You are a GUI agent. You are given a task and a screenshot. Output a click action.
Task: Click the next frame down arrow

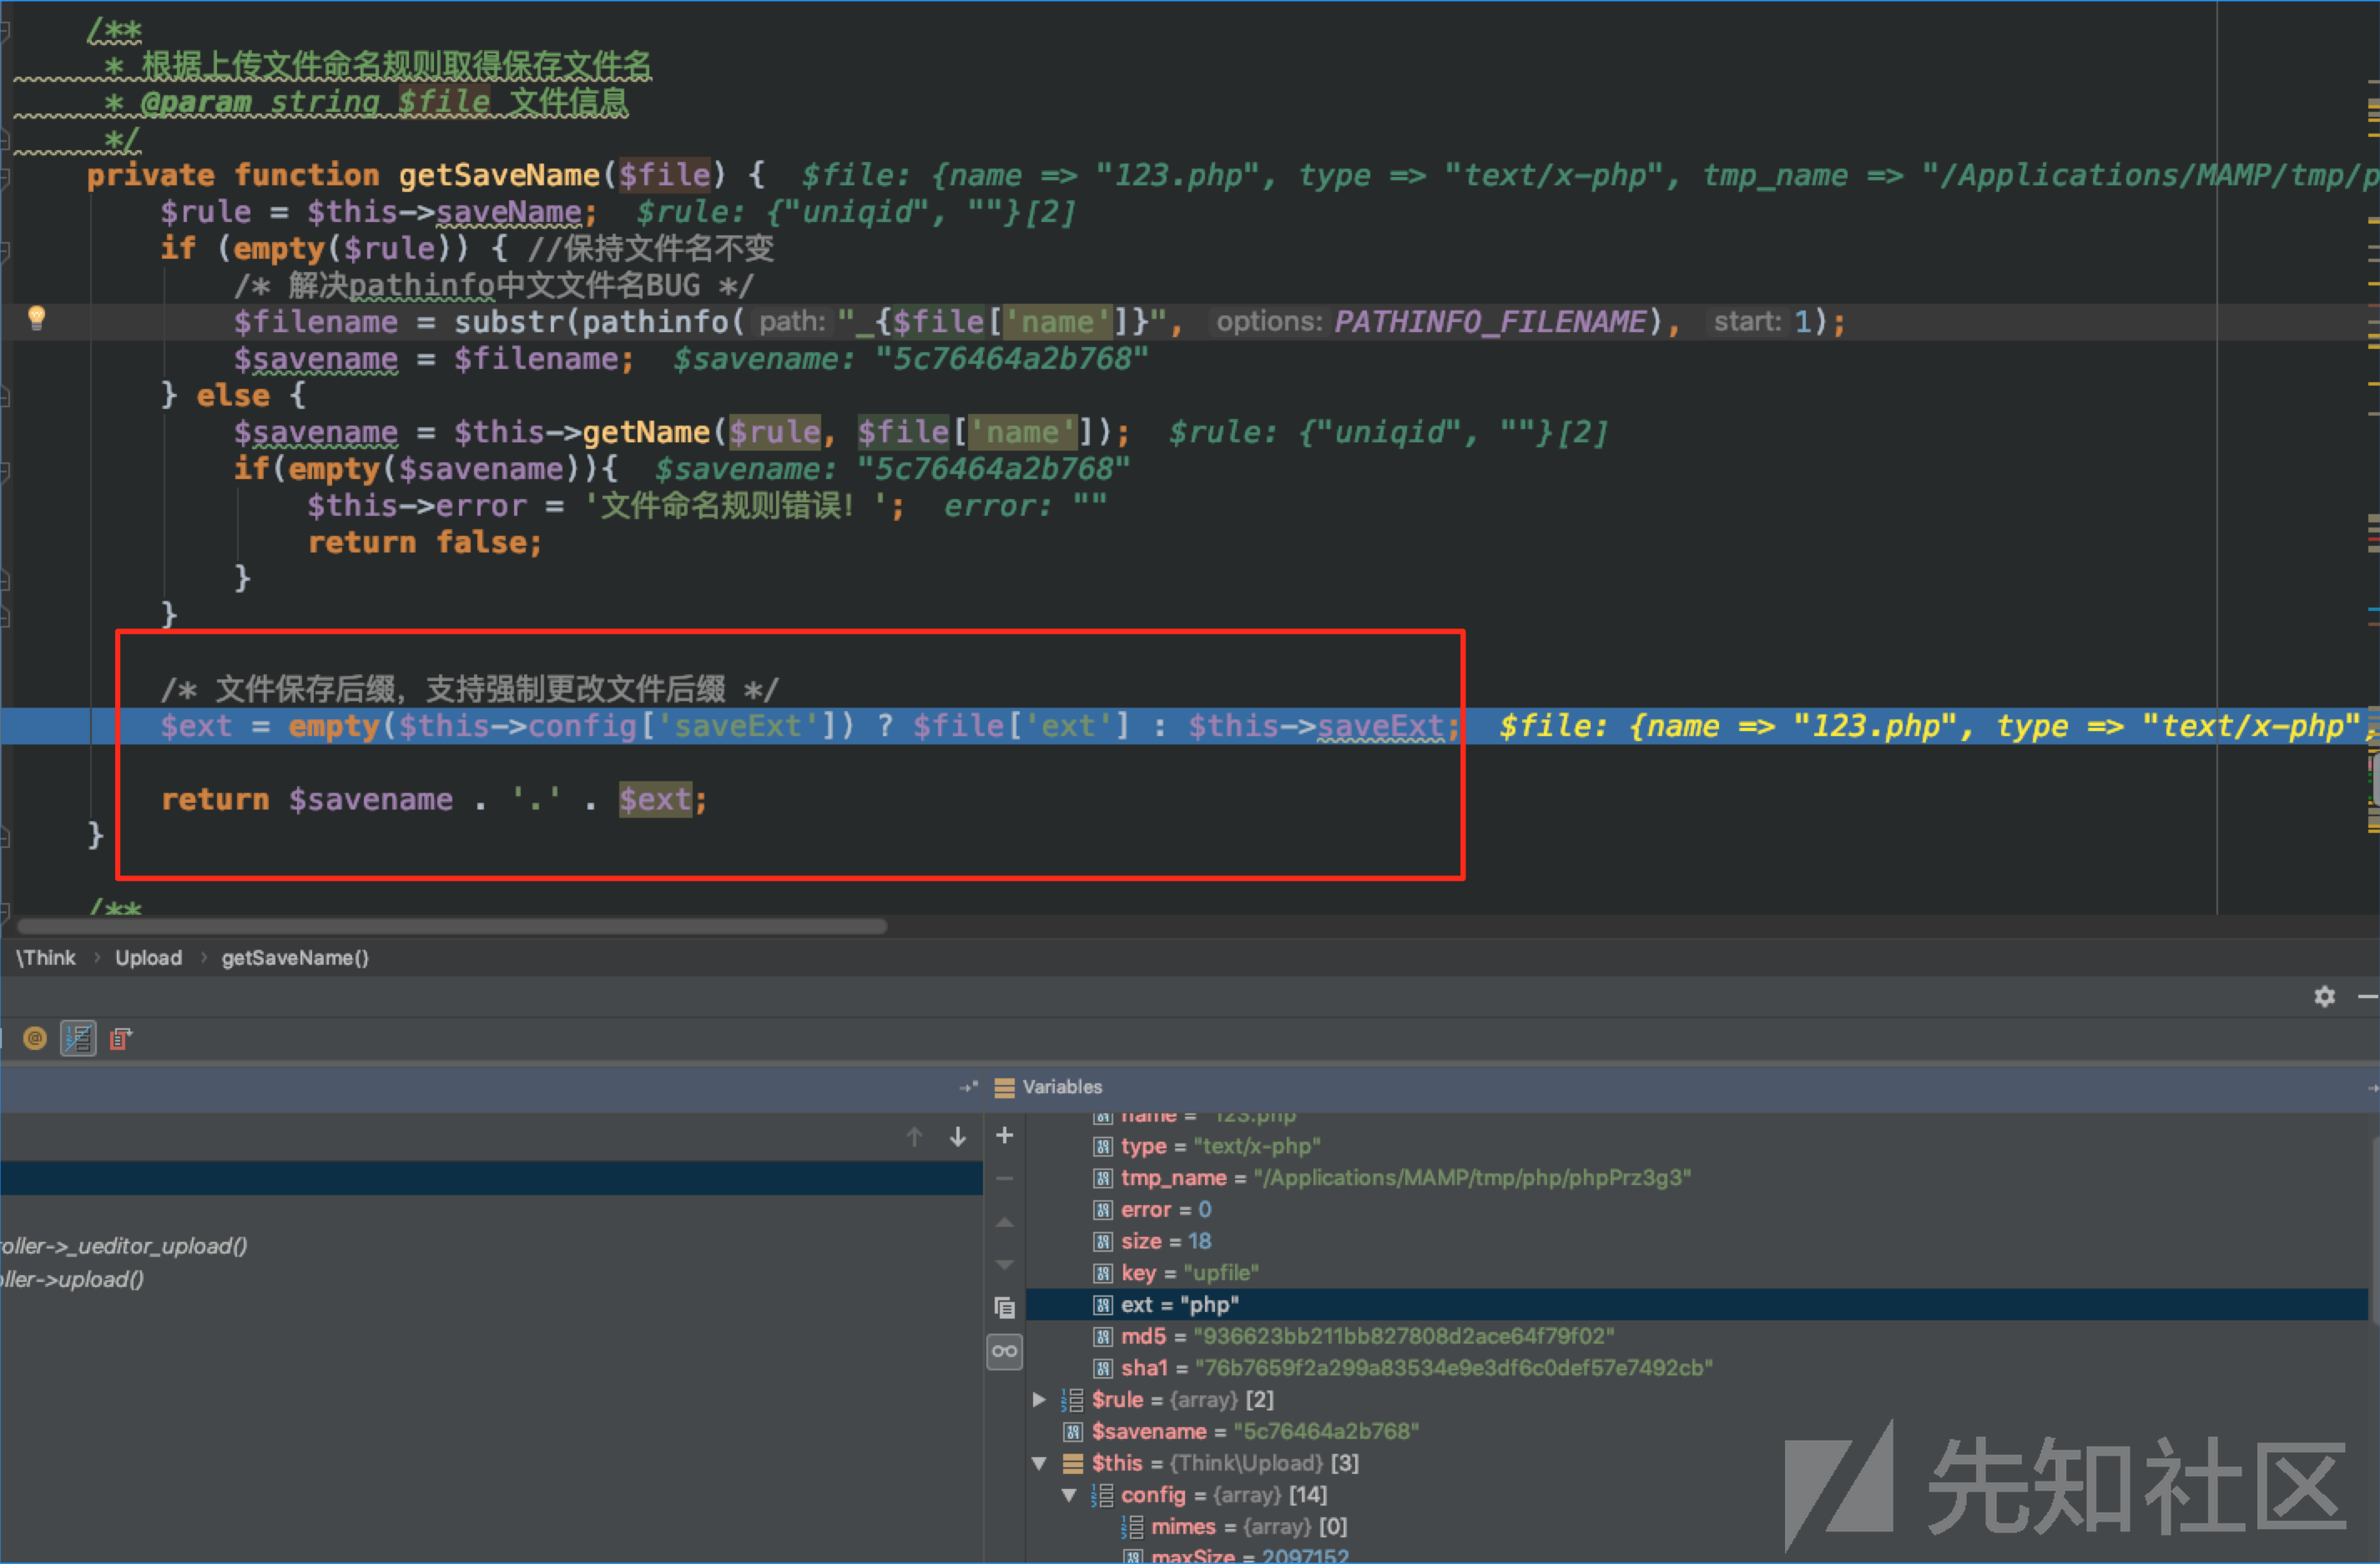957,1137
